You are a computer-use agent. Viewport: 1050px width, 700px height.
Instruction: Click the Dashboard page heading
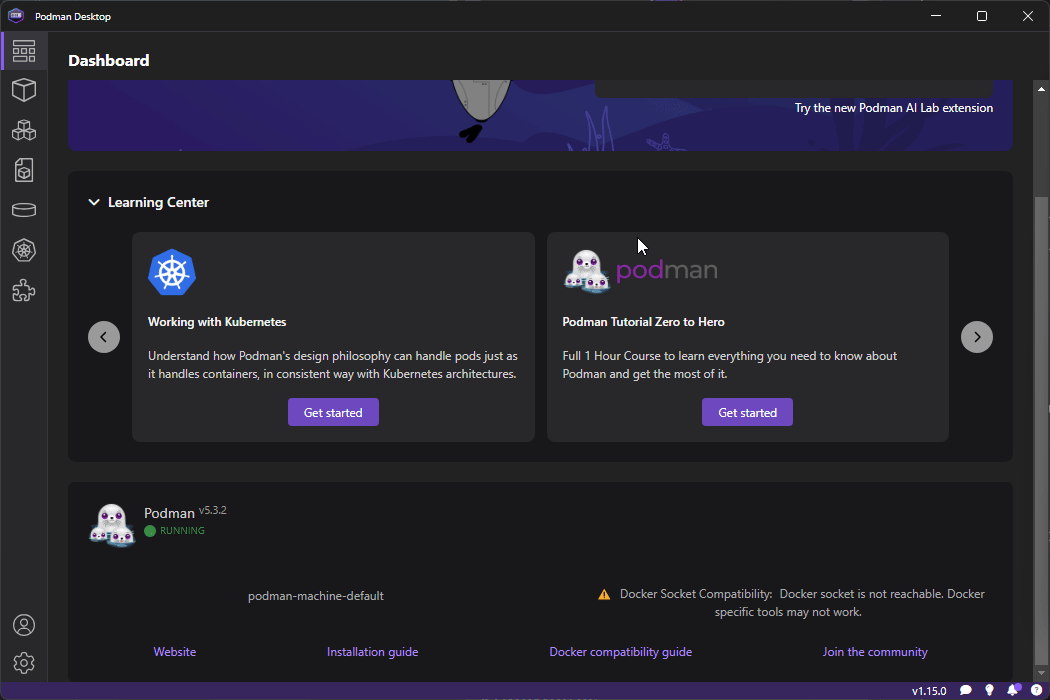(108, 60)
